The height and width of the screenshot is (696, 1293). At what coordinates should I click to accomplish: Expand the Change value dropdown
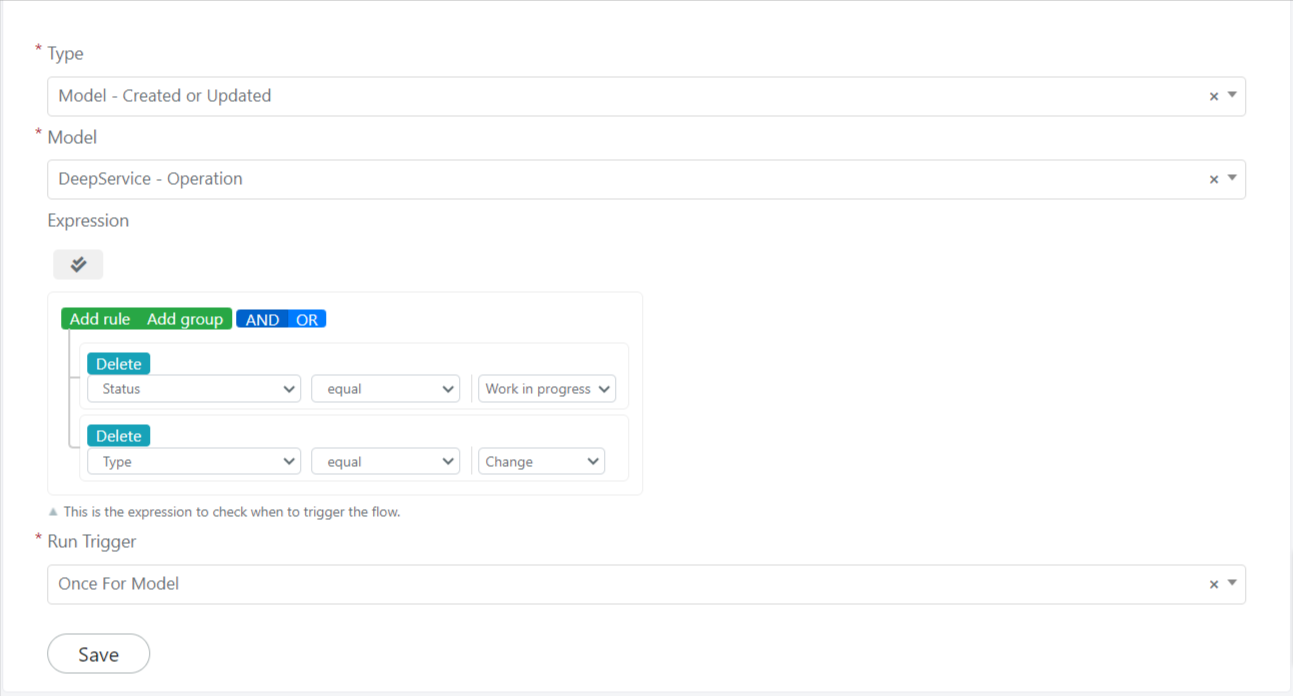point(541,461)
